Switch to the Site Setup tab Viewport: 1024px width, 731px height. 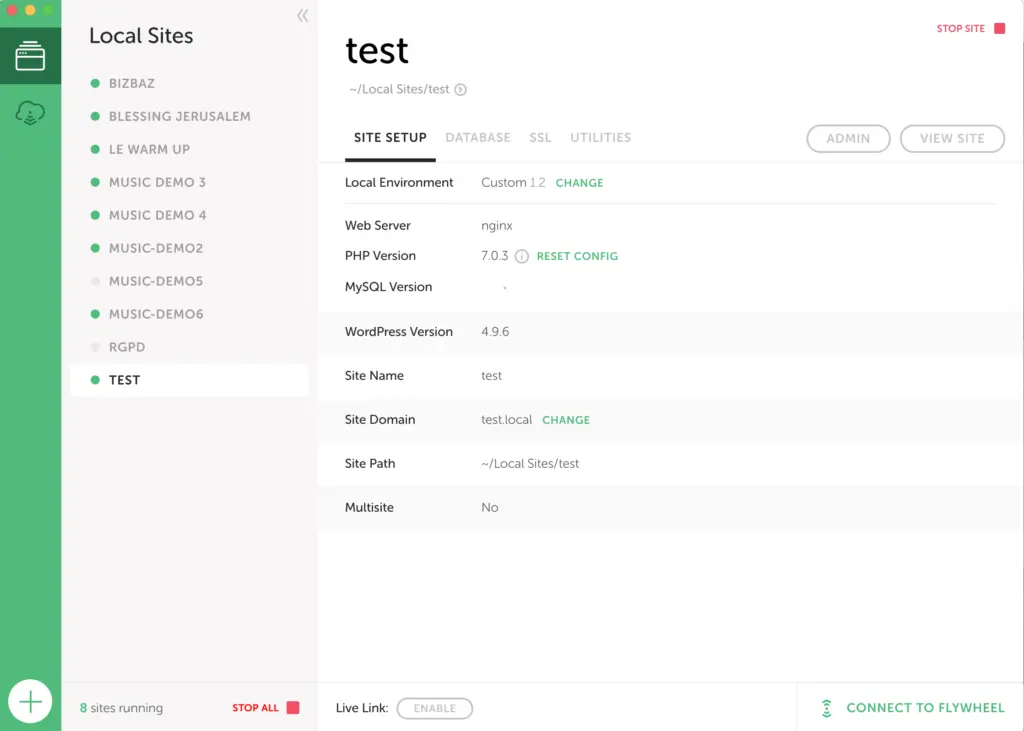(390, 138)
